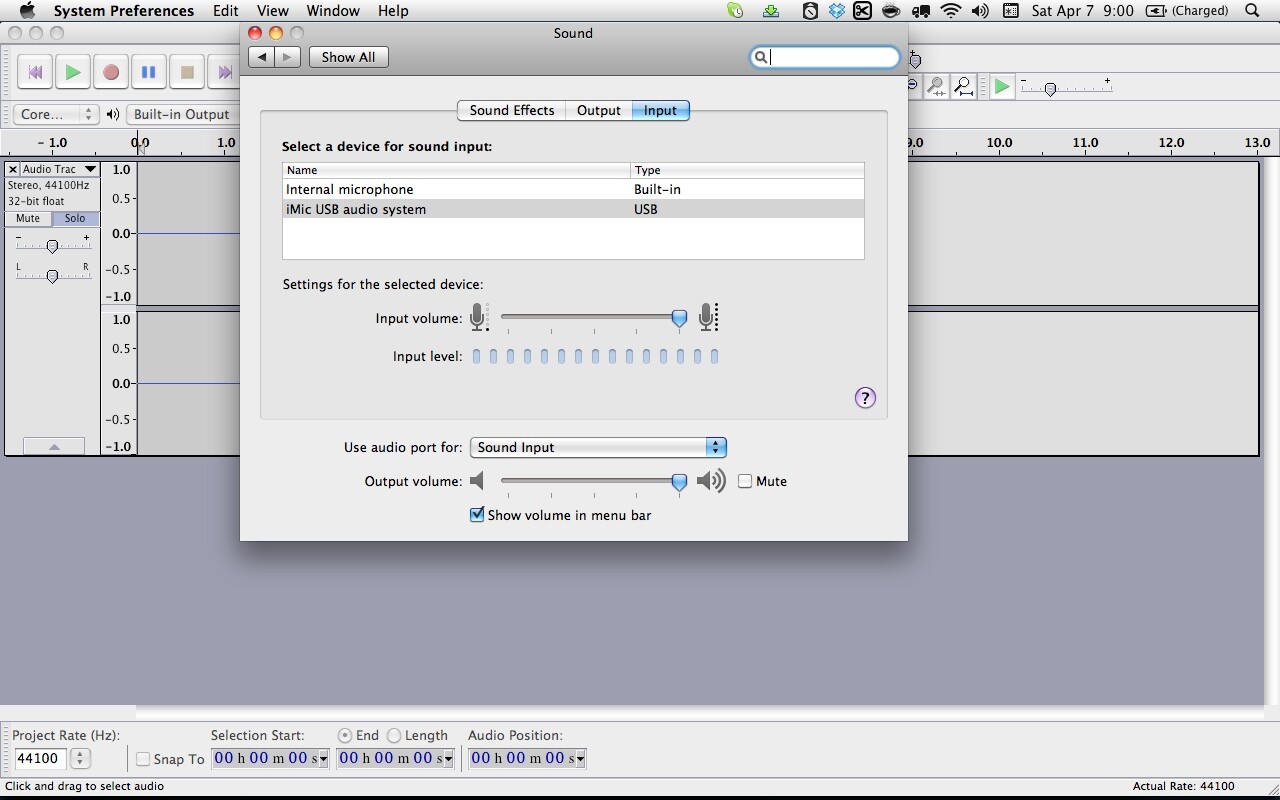Enable the Snap To checkbox
This screenshot has width=1280, height=800.
click(x=143, y=759)
